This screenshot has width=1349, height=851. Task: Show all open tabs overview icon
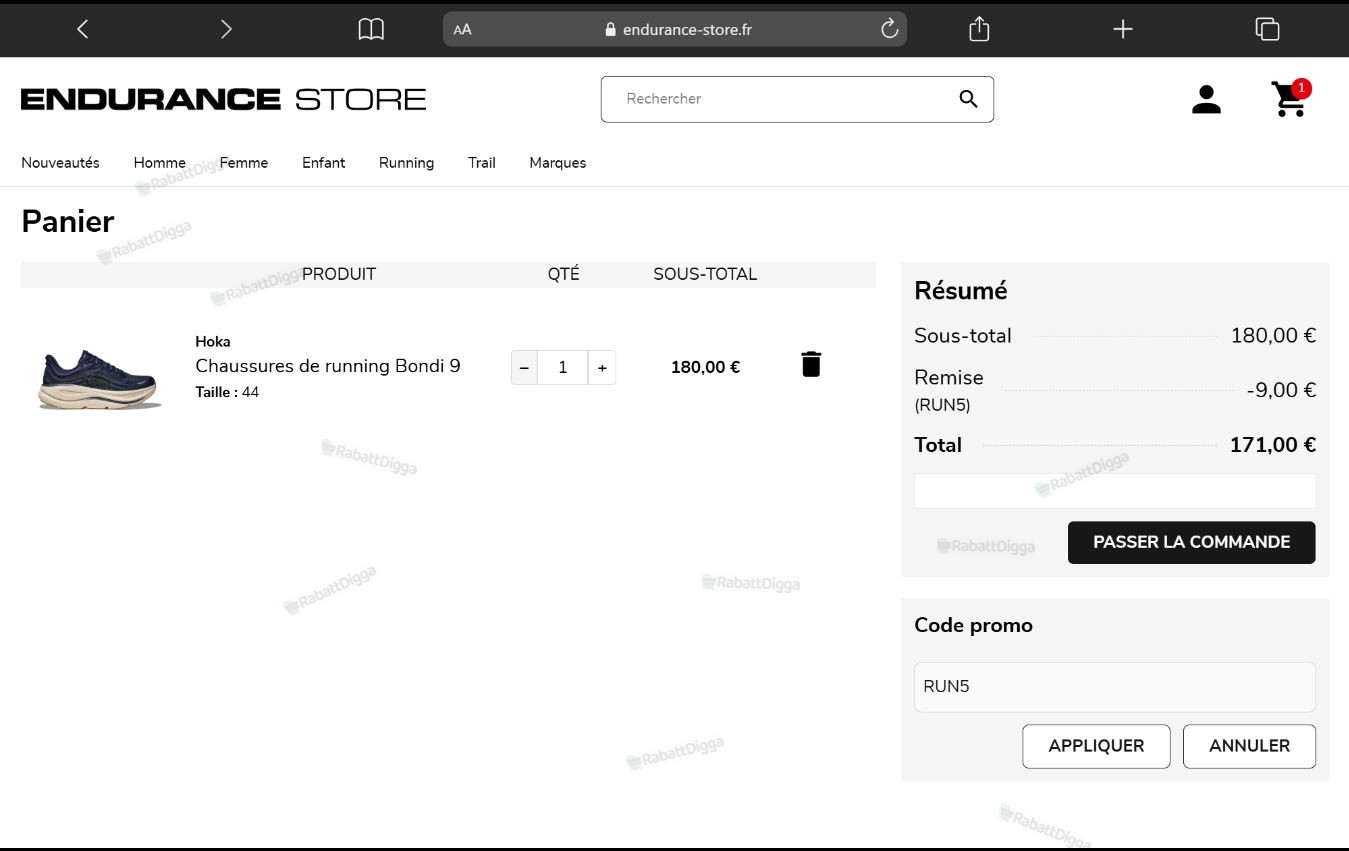[1267, 29]
